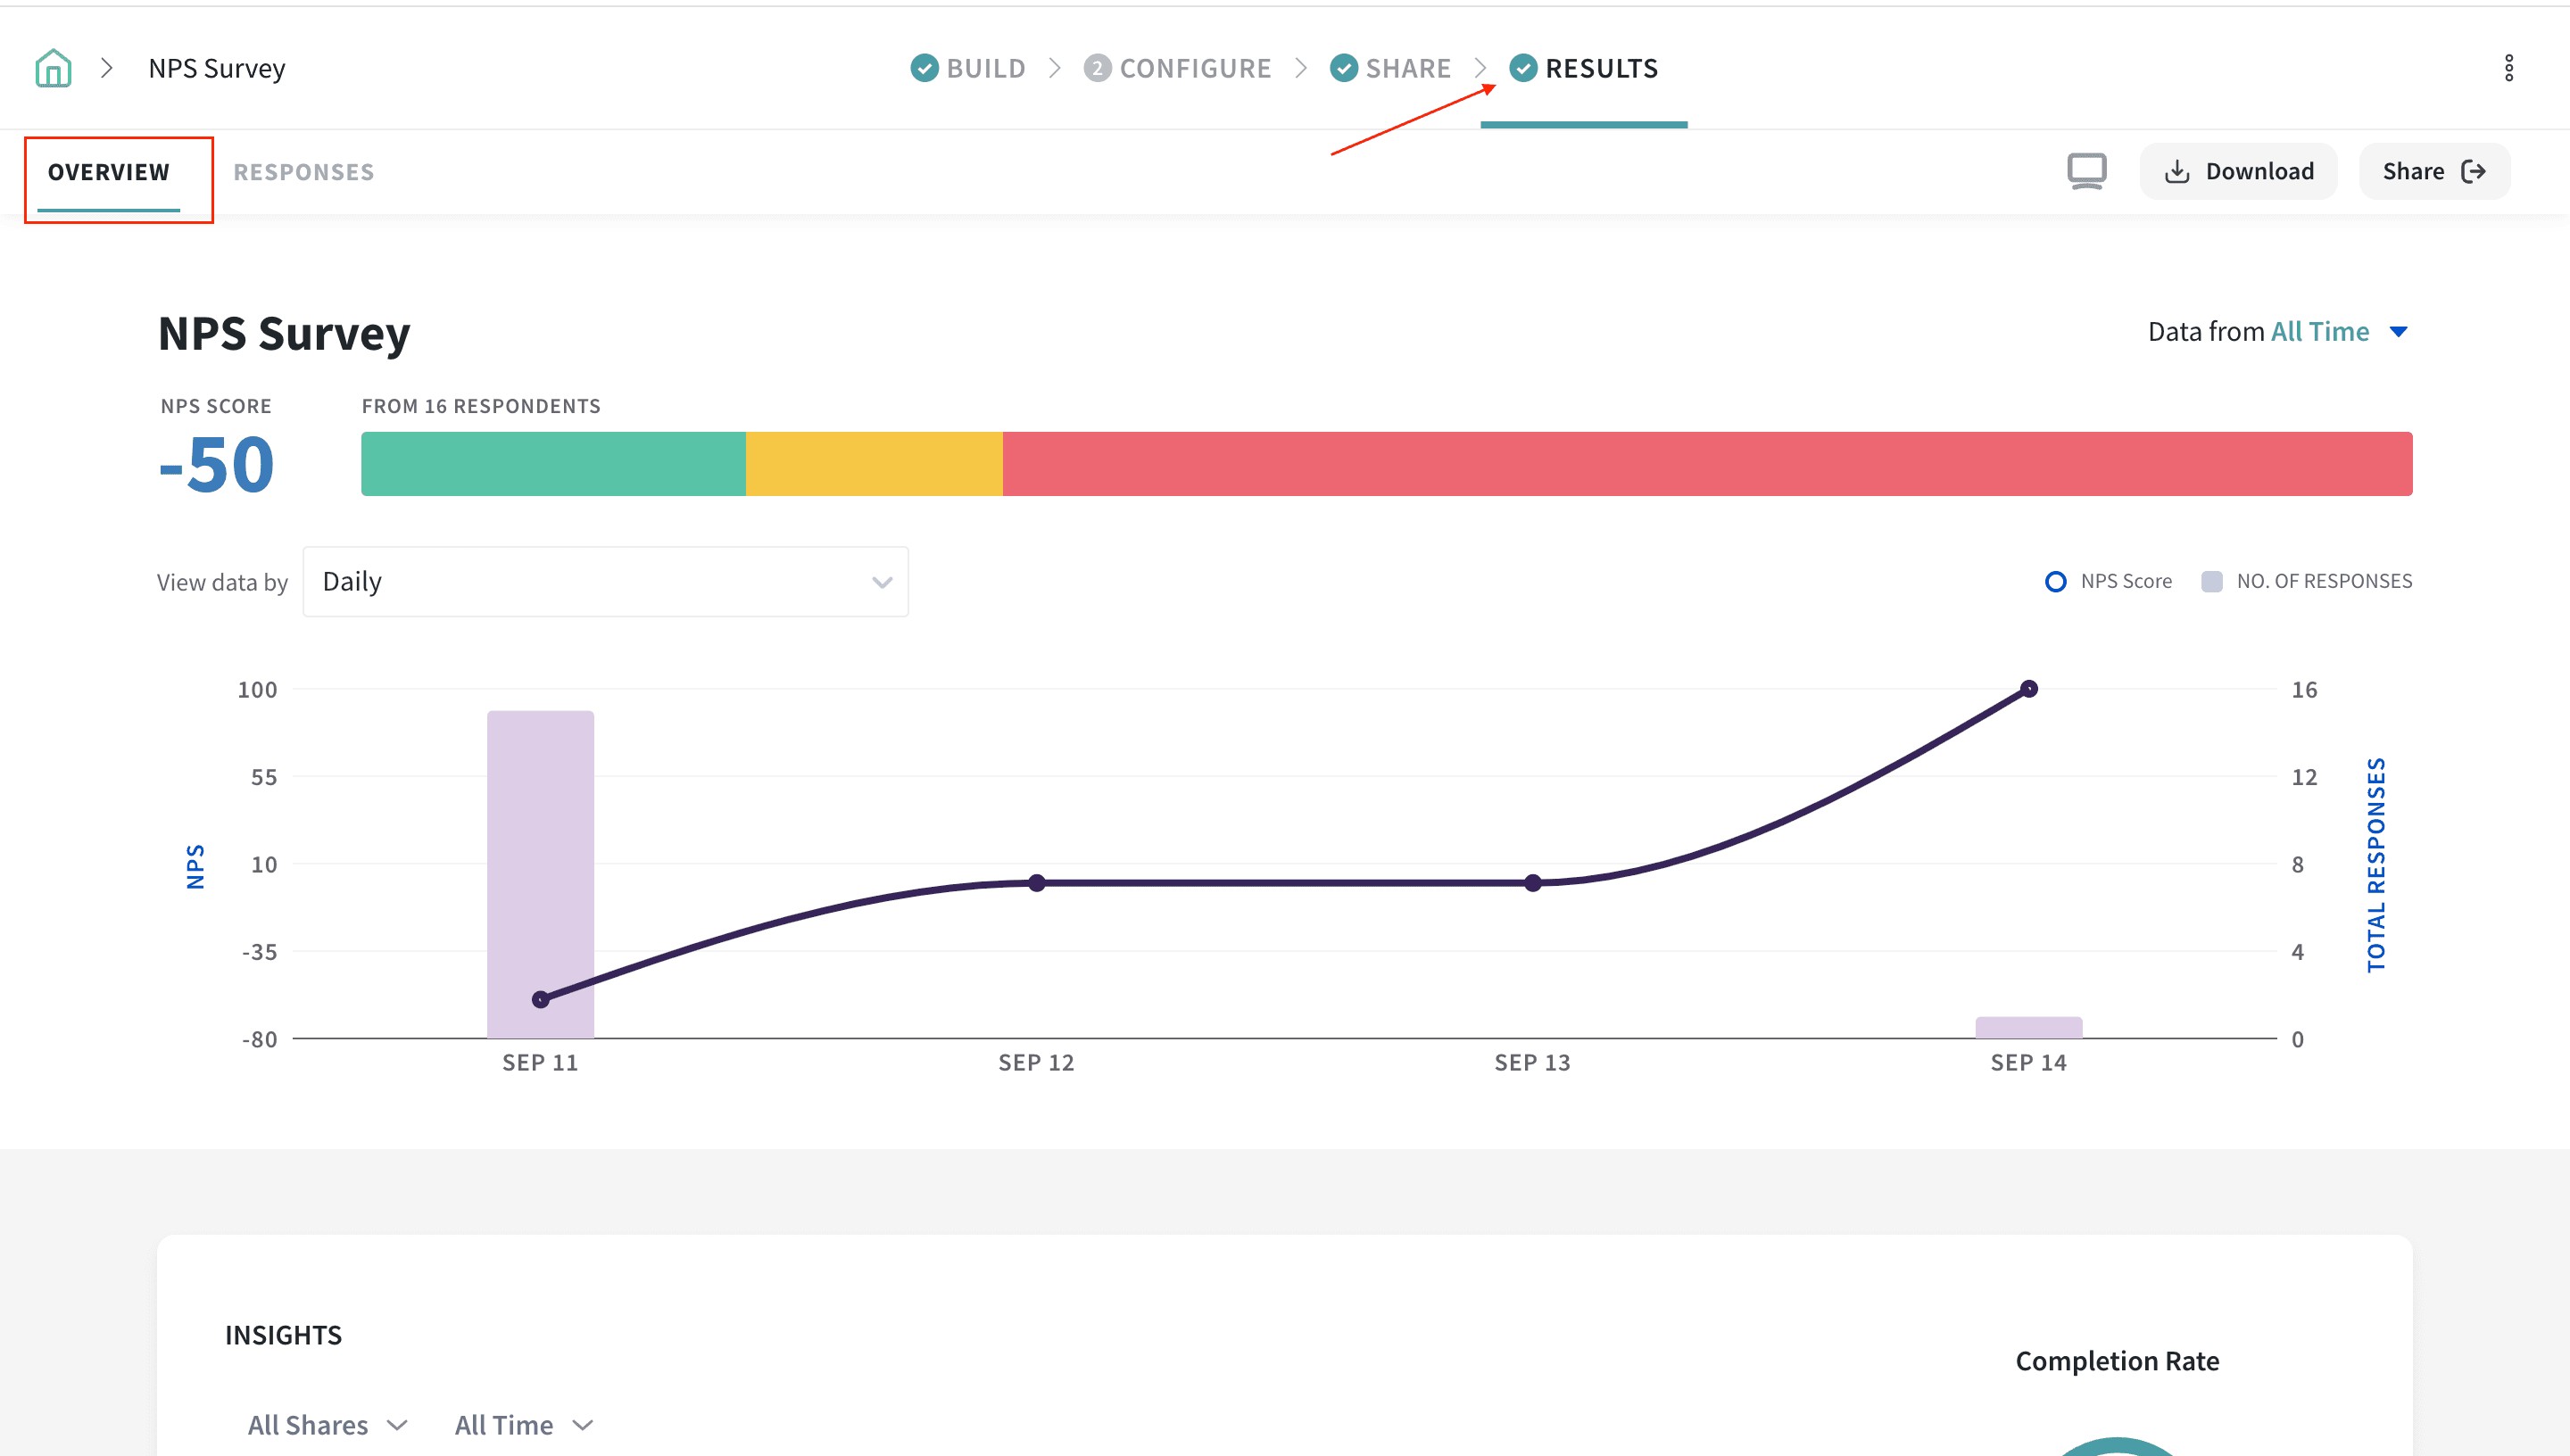This screenshot has width=2570, height=1456.
Task: Toggle the No. of Responses legend
Action: pyautogui.click(x=2307, y=581)
